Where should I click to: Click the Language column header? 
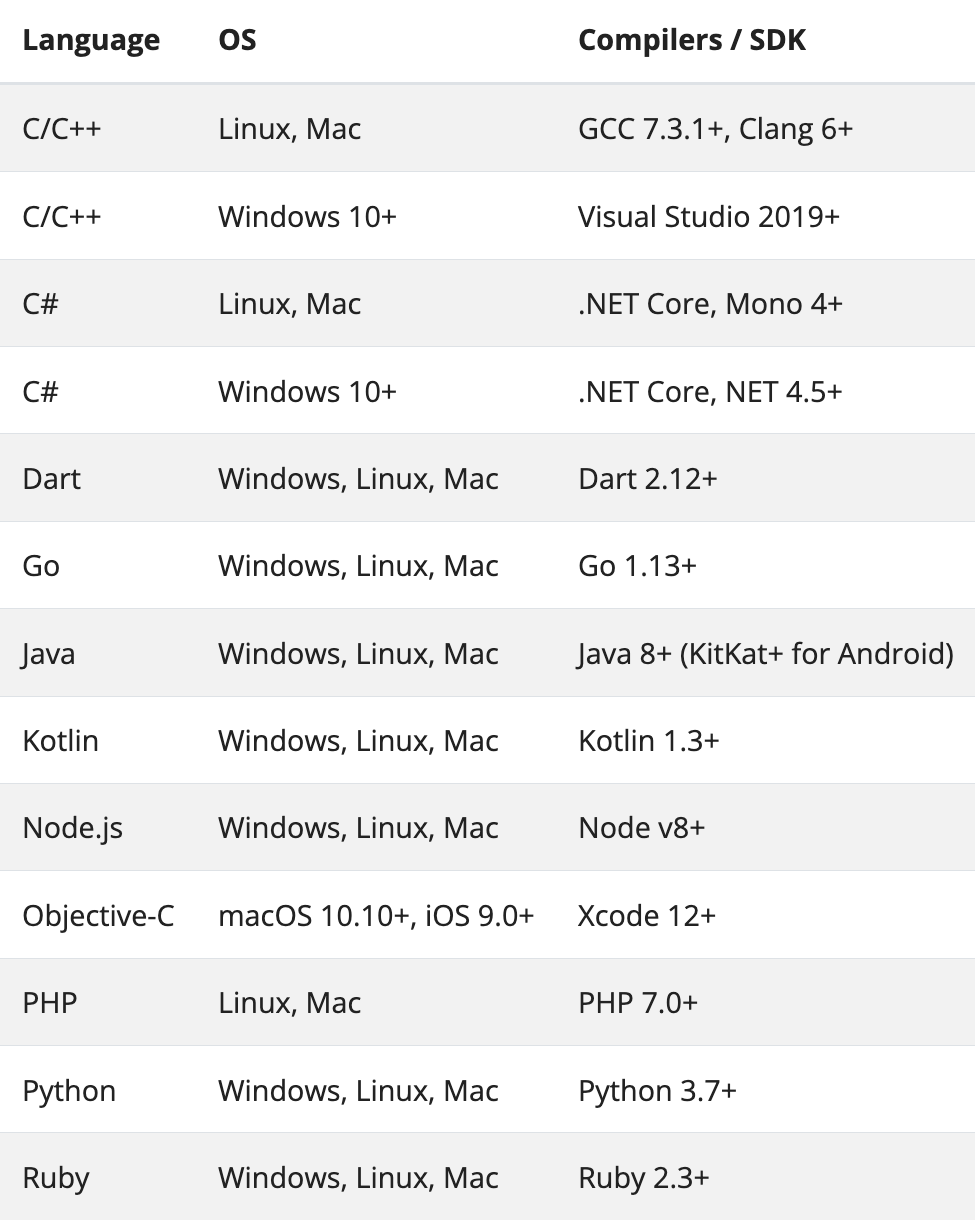pyautogui.click(x=91, y=40)
